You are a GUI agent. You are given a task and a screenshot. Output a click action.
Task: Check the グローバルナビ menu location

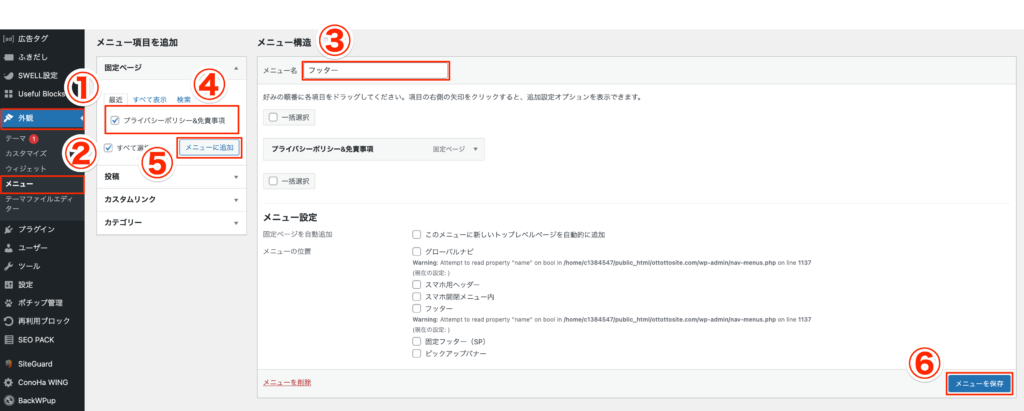(x=416, y=251)
